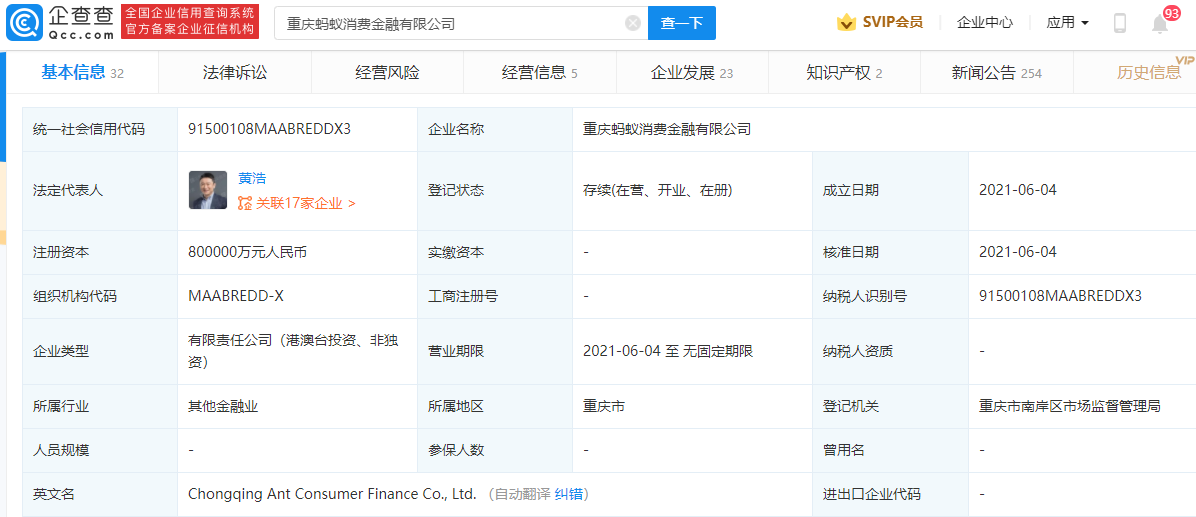Switch to the 基本信息 tab
1196x517 pixels.
(x=82, y=73)
